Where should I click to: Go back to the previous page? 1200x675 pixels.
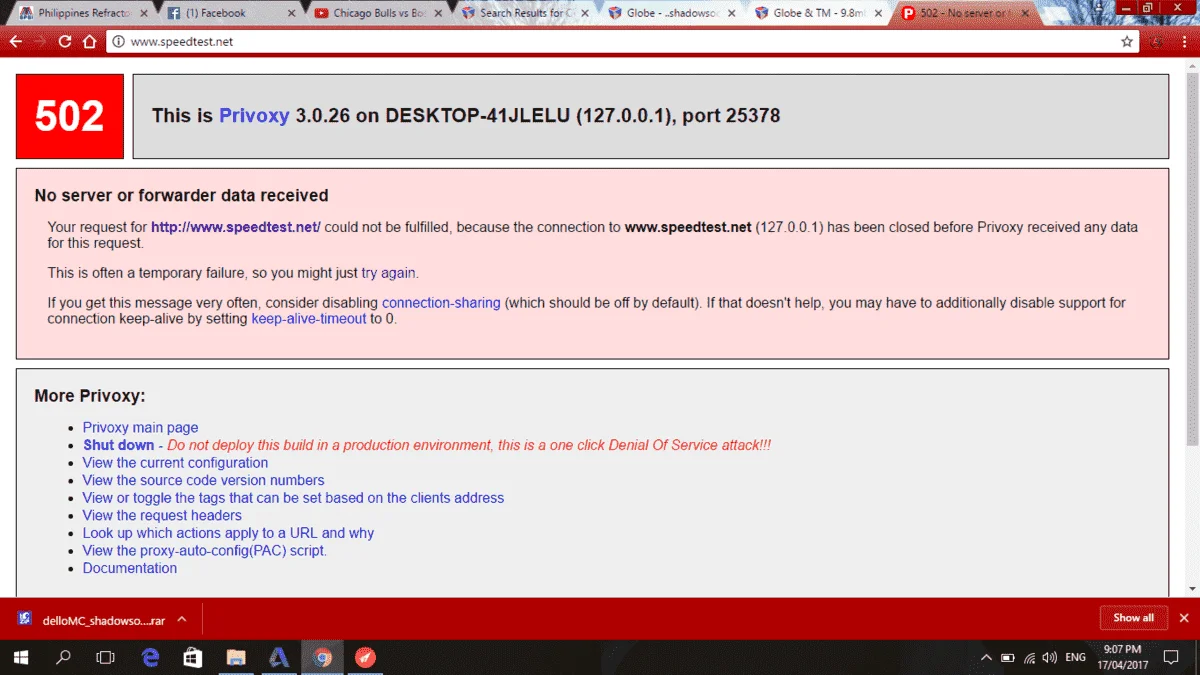15,42
